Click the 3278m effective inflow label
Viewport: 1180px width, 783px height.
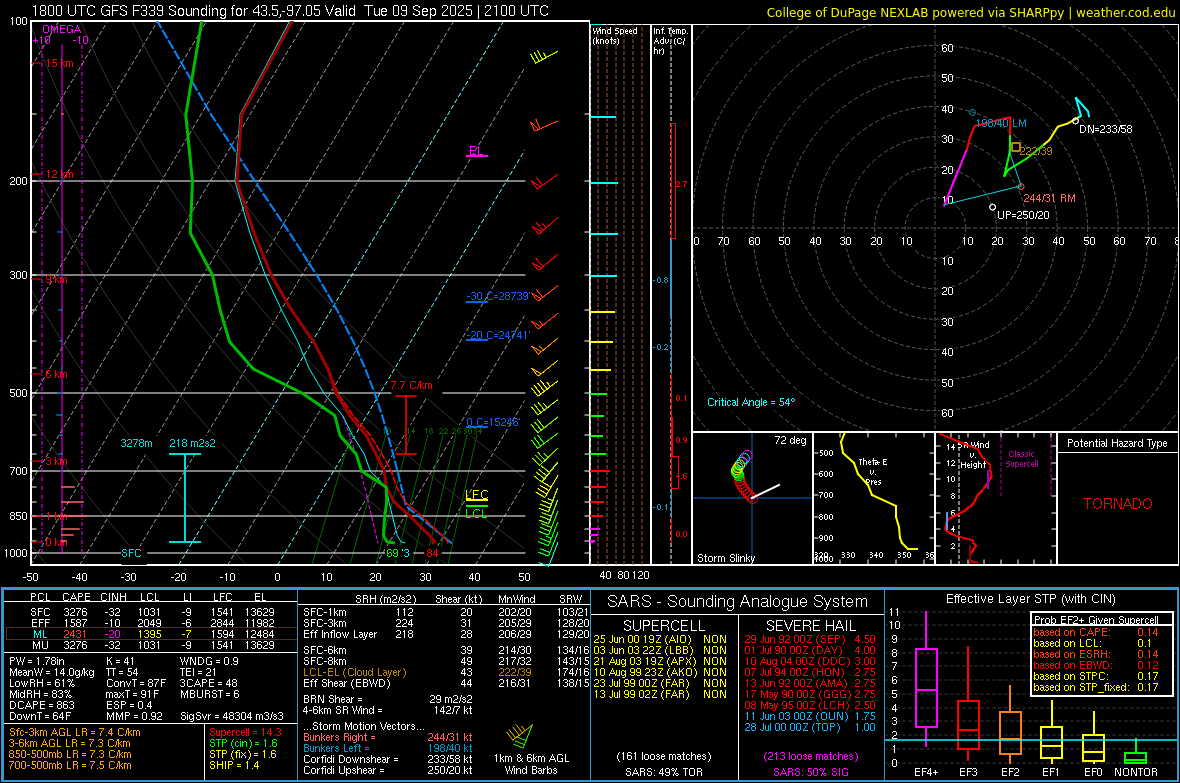coord(136,443)
